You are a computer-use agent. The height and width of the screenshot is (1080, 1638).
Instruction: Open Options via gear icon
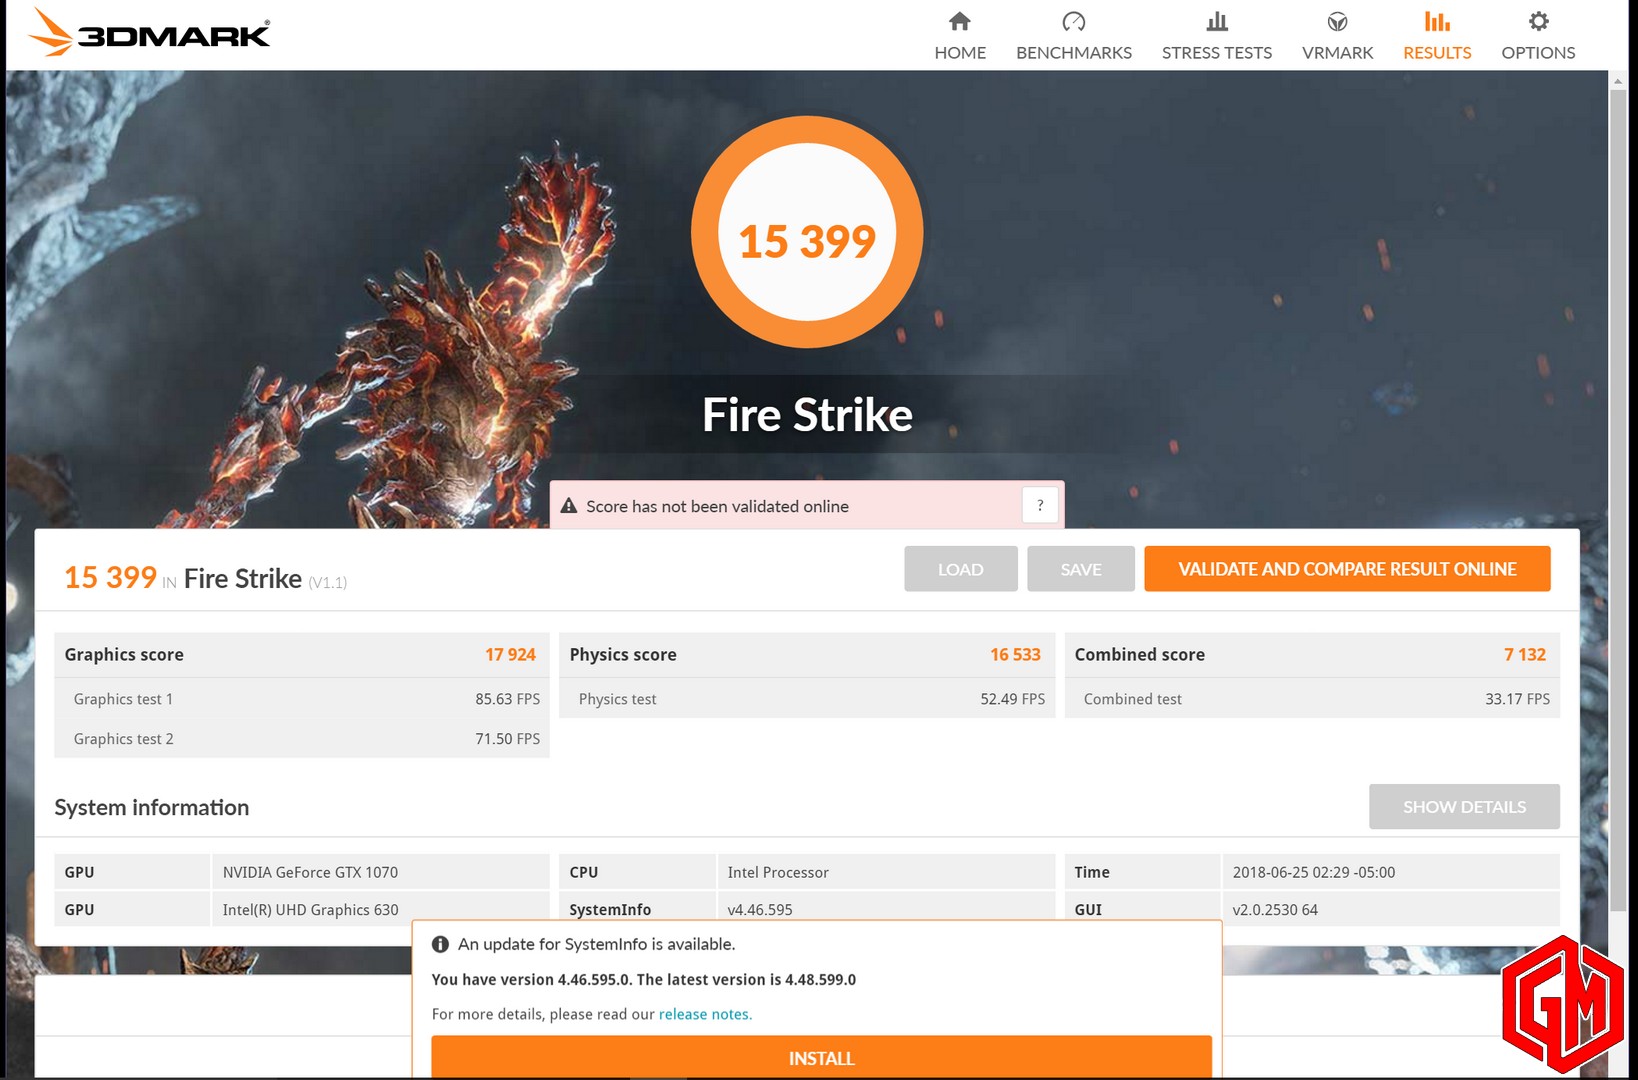tap(1538, 21)
